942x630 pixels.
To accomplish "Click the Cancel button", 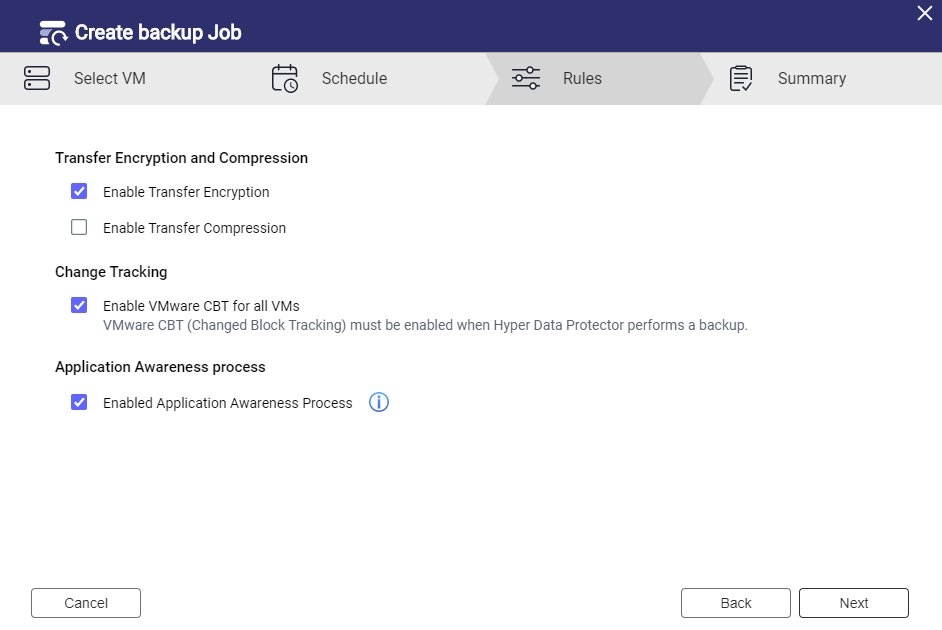I will pos(86,603).
